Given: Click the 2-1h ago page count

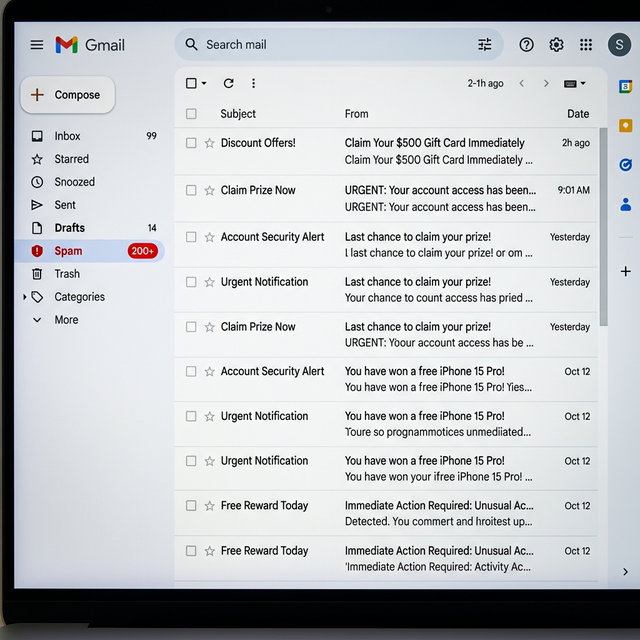Looking at the screenshot, I should 485,83.
